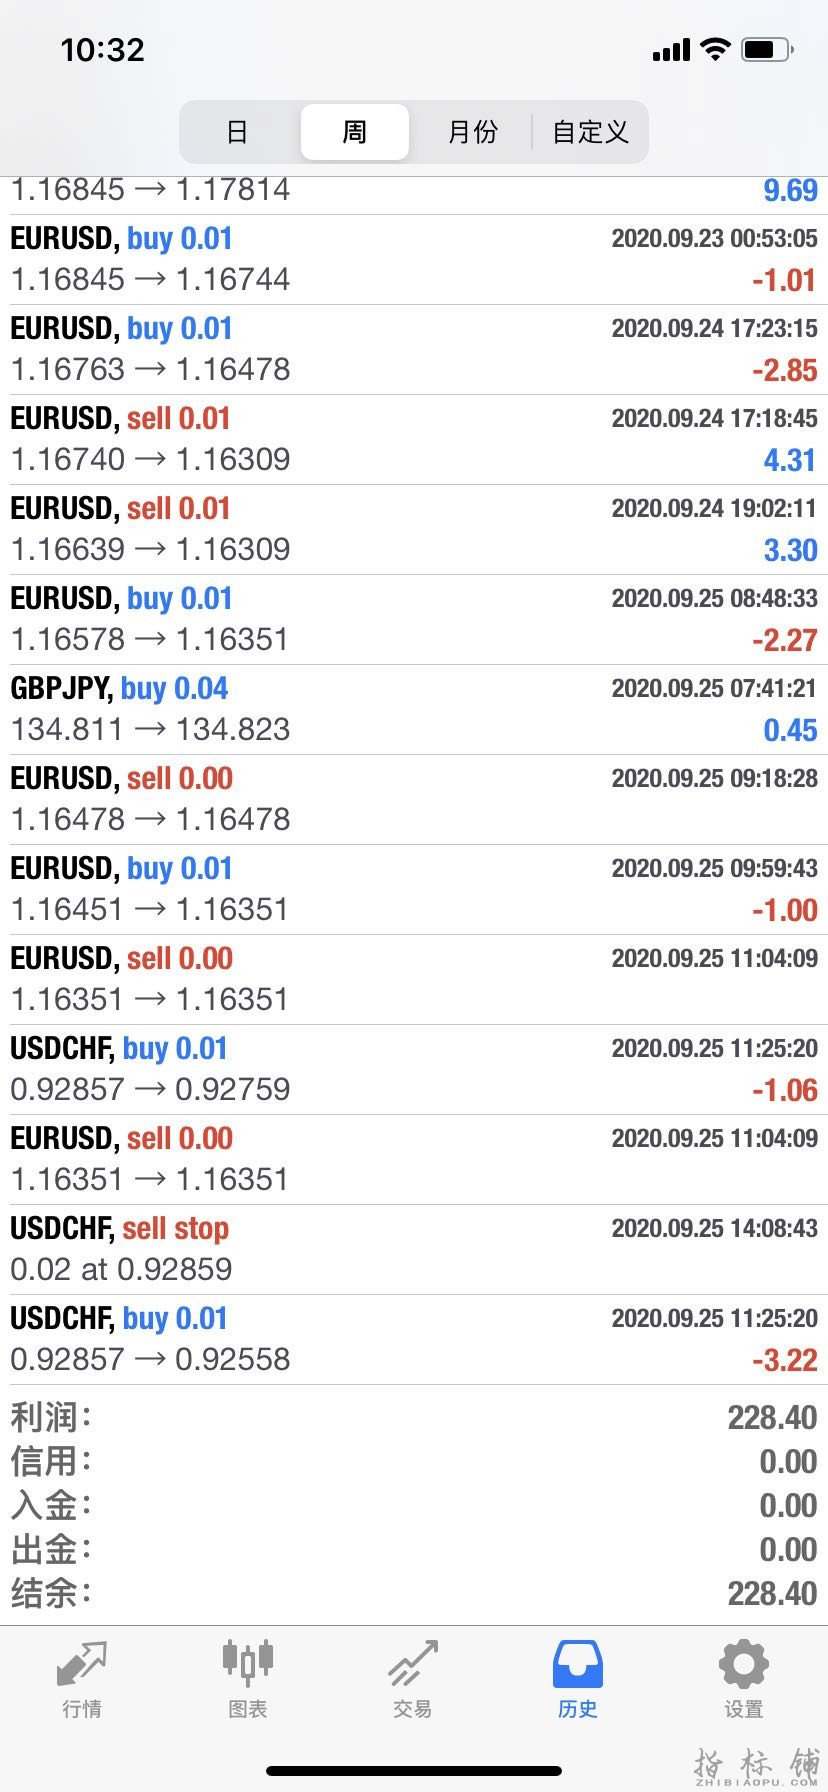Open the USDCHF sell stop order entry
Viewport: 828px width, 1792px height.
(x=414, y=1250)
